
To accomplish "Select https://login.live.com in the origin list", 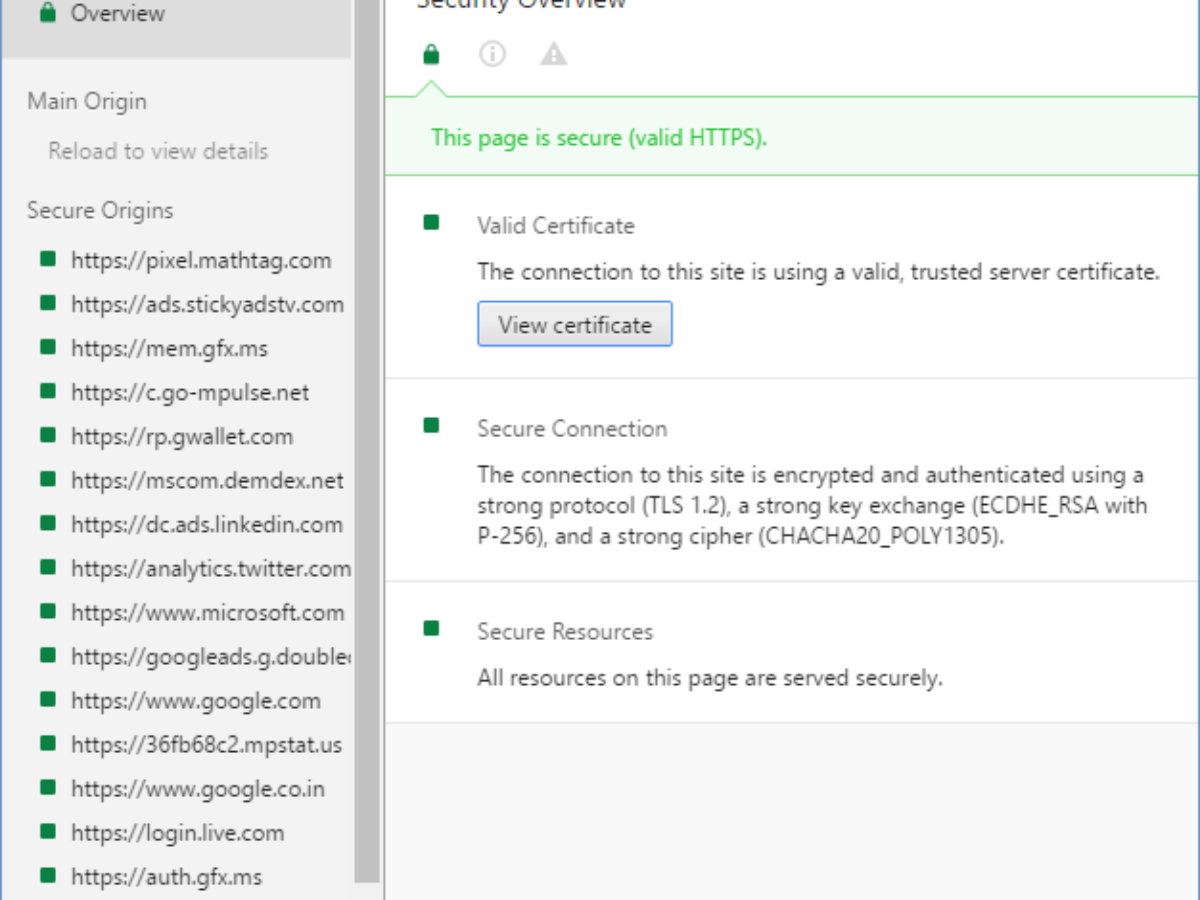I will click(x=177, y=832).
